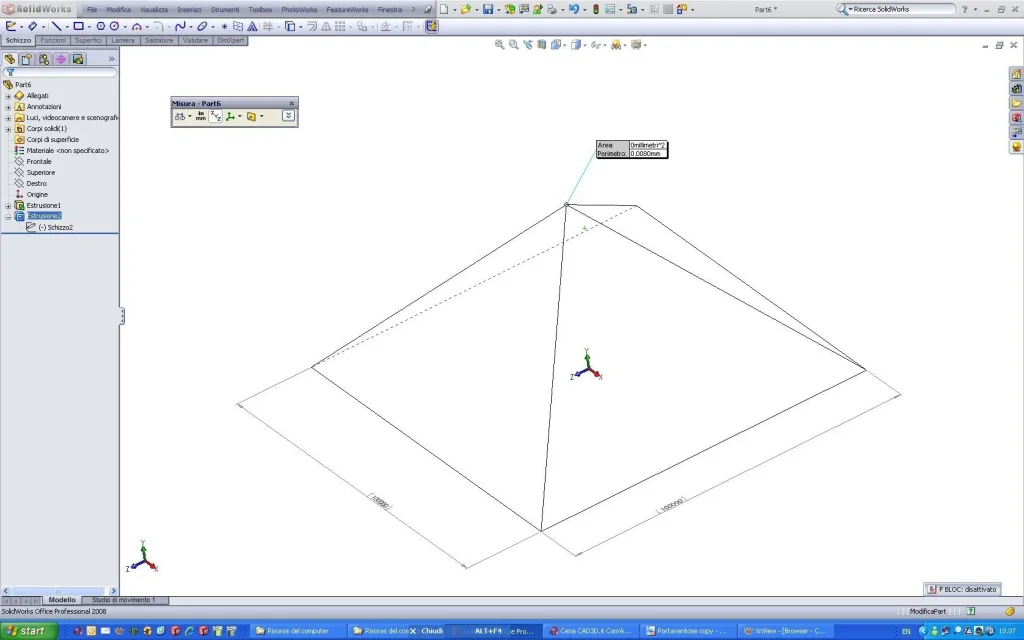The image size is (1024, 640).
Task: Open Risorse del computer taskbar window
Action: point(297,631)
